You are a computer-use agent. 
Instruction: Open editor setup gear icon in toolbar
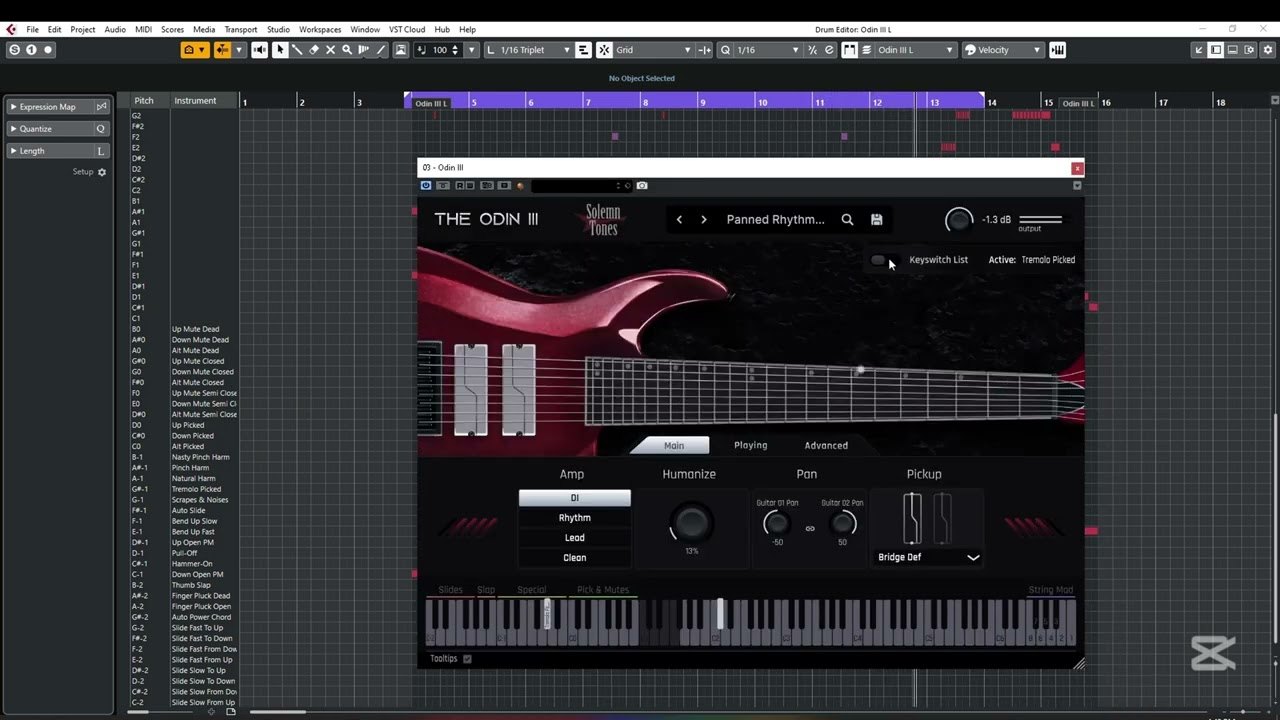[x=1266, y=50]
